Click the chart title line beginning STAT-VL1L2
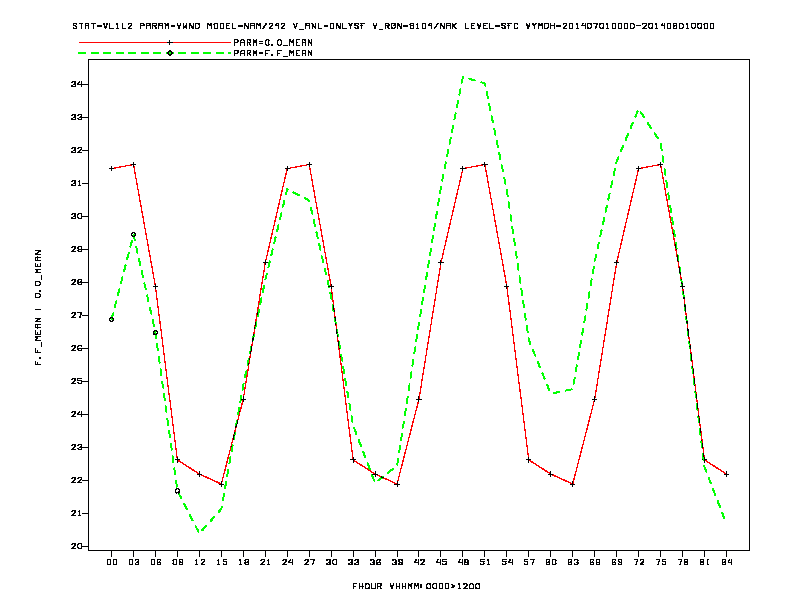The height and width of the screenshot is (612, 792). coord(393,26)
